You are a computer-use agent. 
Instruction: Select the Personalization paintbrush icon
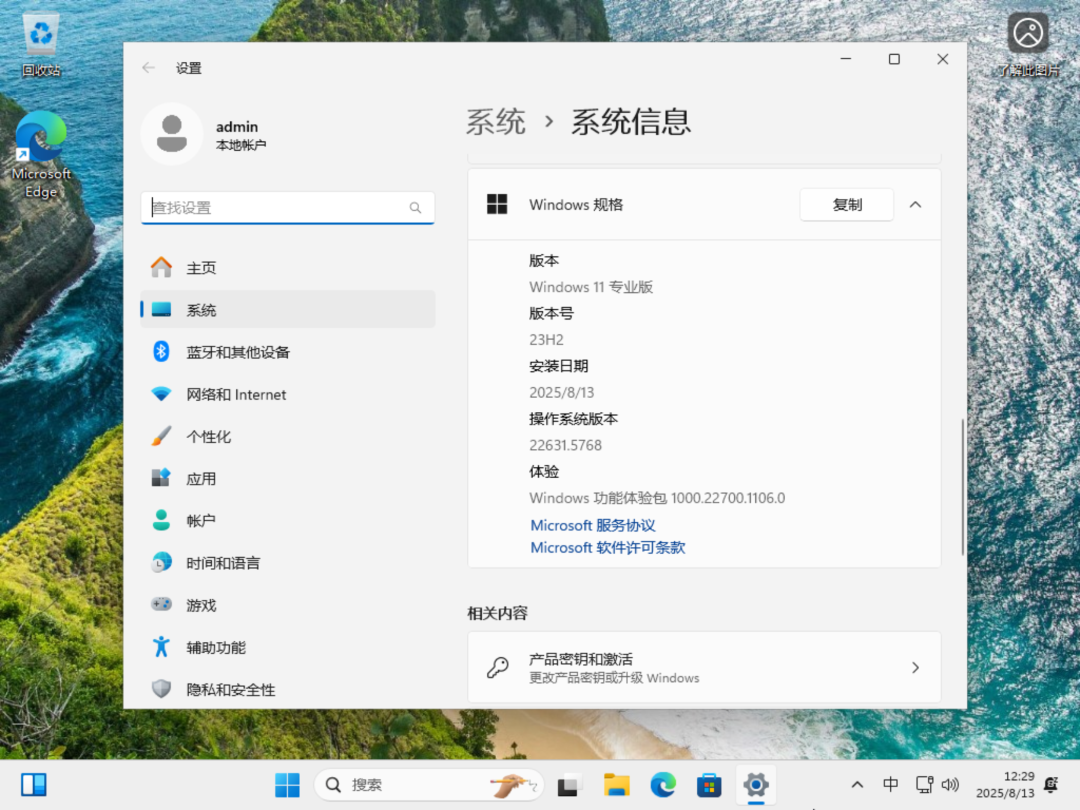[x=161, y=436]
